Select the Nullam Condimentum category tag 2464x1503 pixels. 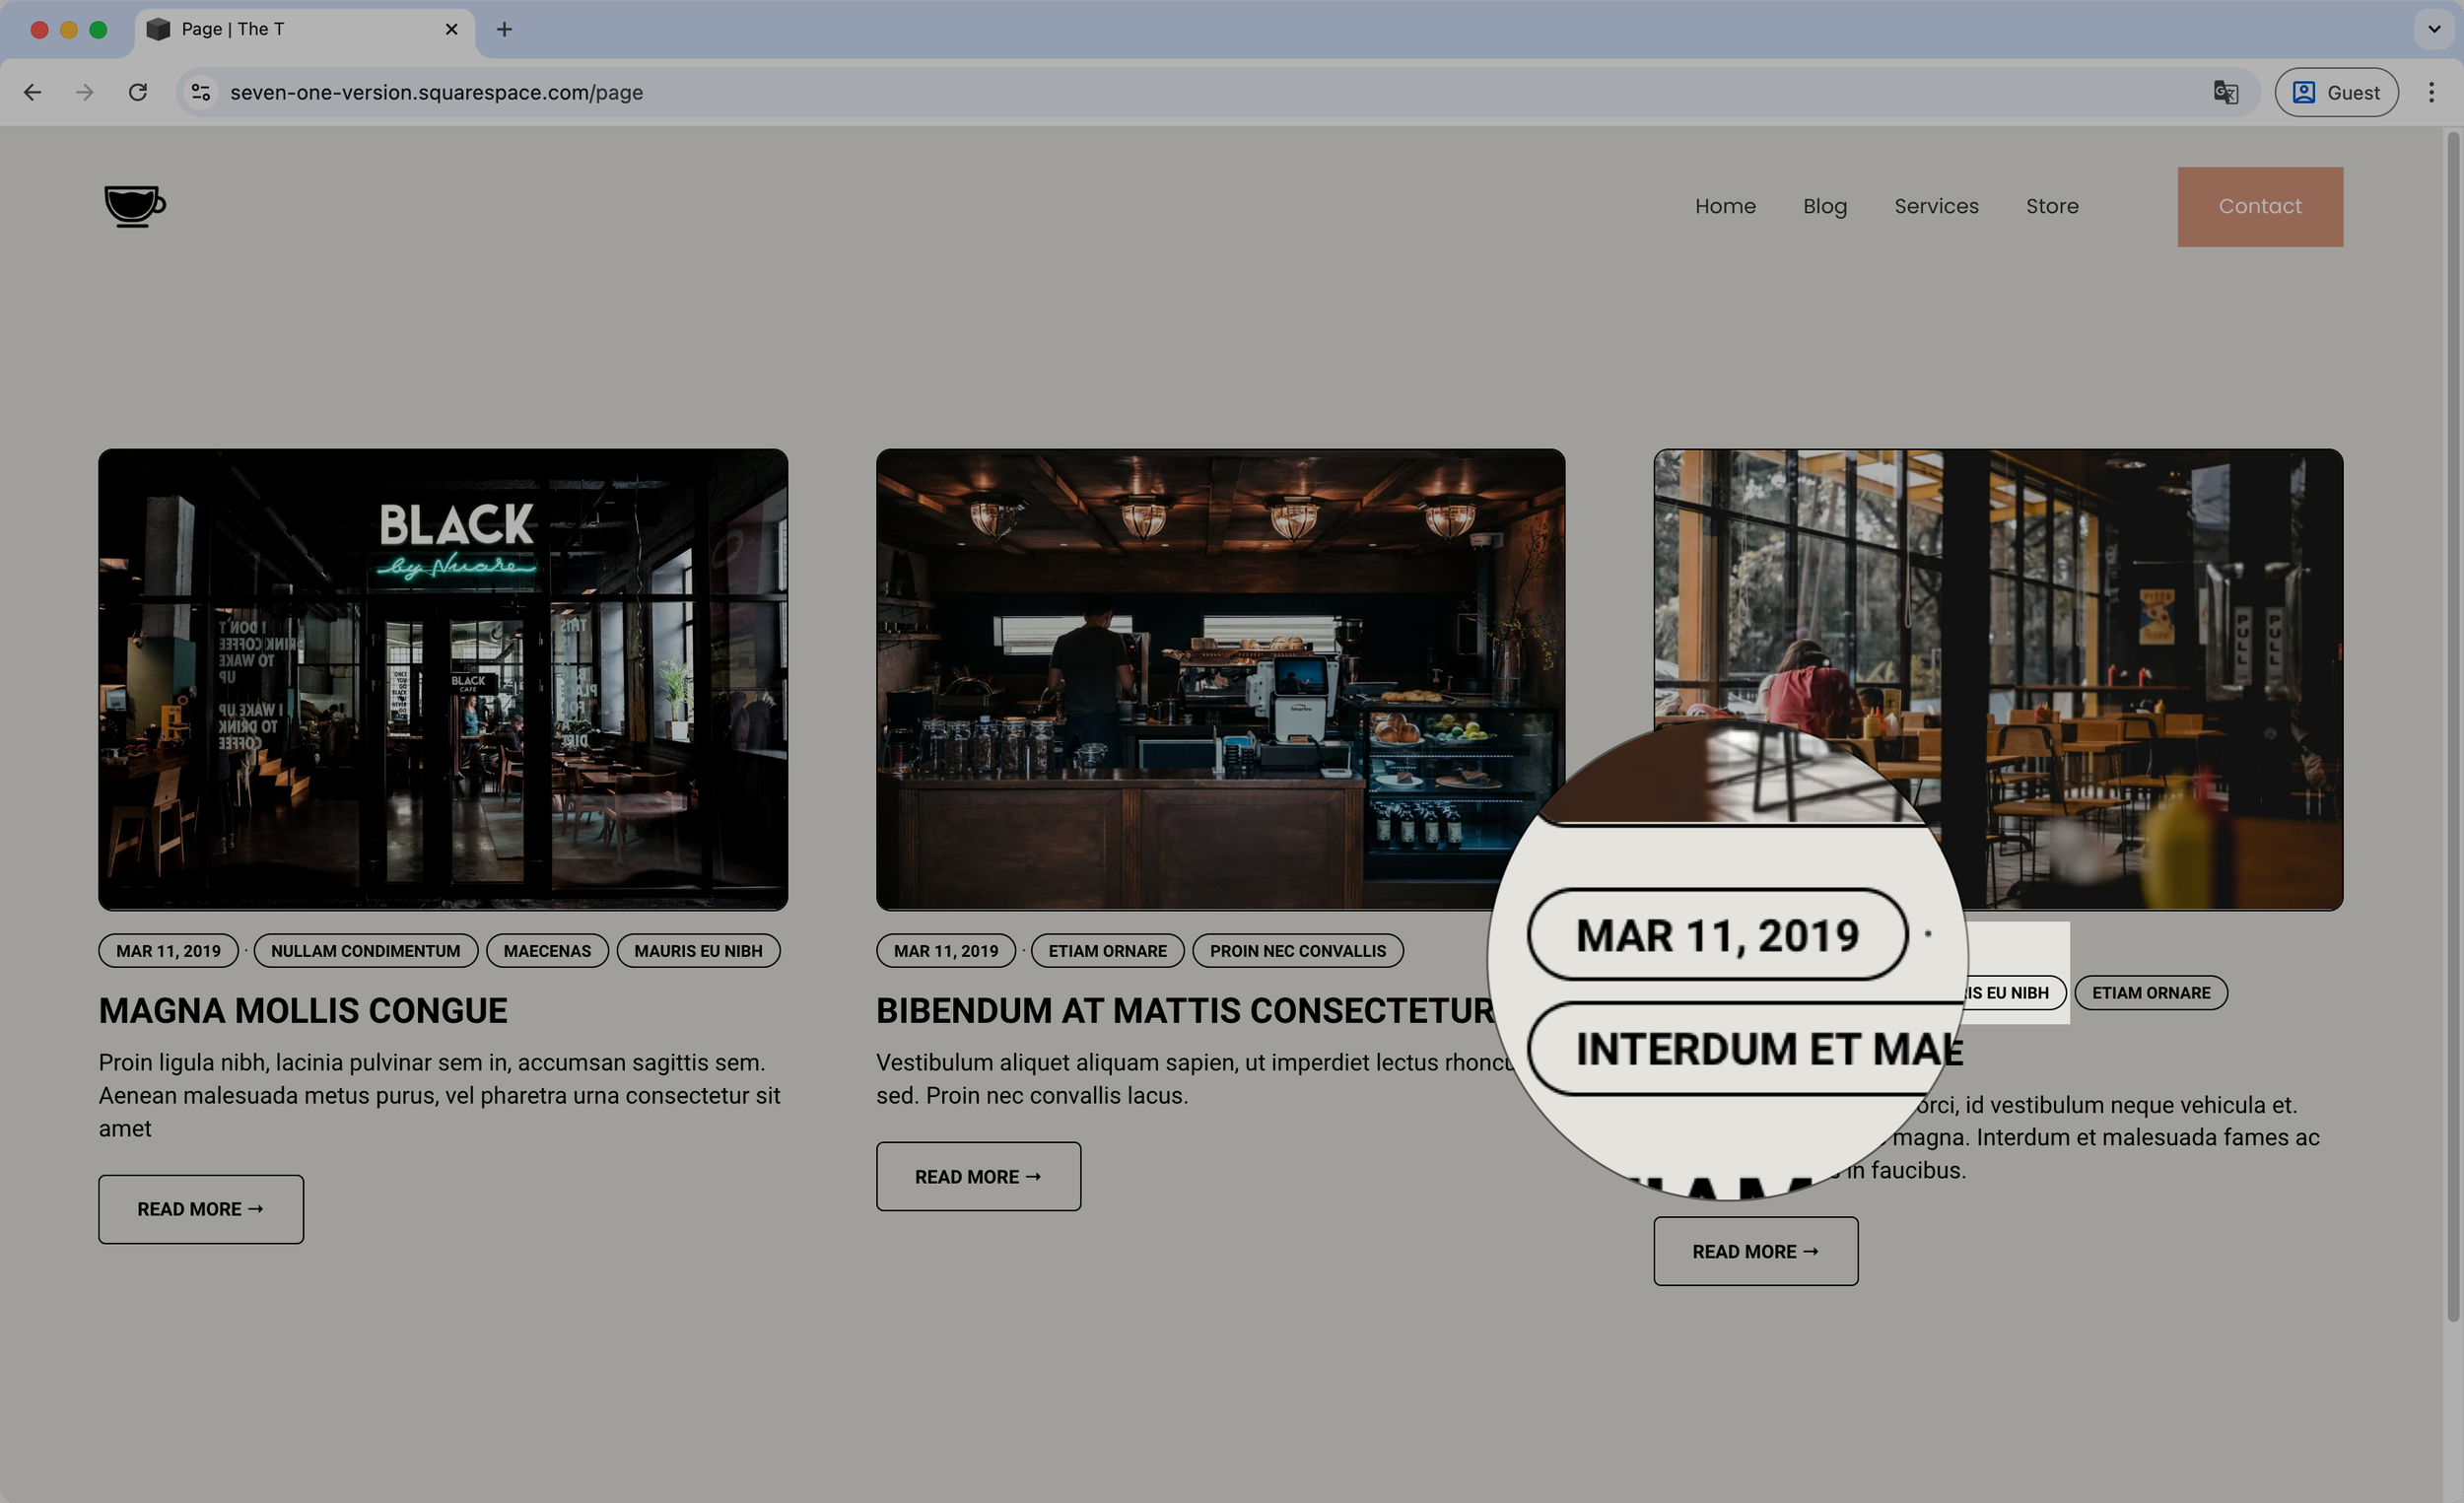coord(365,951)
